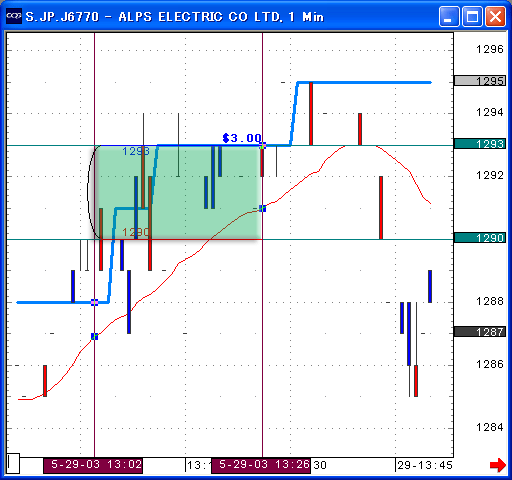Select the 5-29-03 13:02 time marker

coord(93,465)
